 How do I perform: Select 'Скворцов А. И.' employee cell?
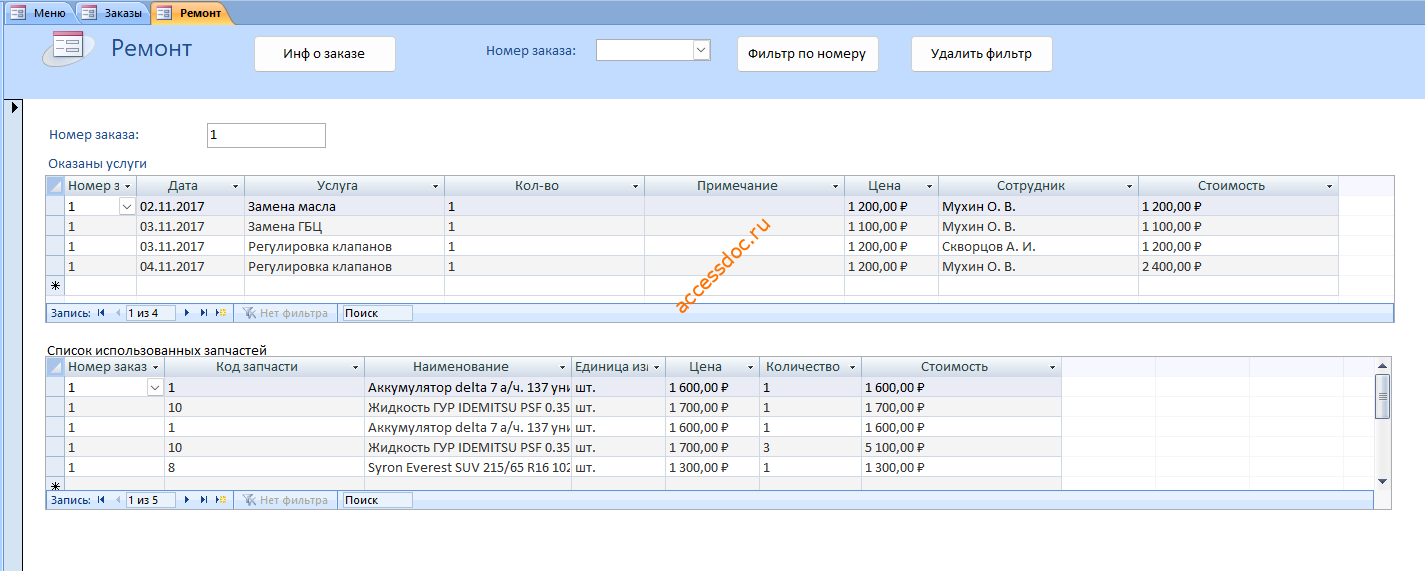[x=1038, y=247]
